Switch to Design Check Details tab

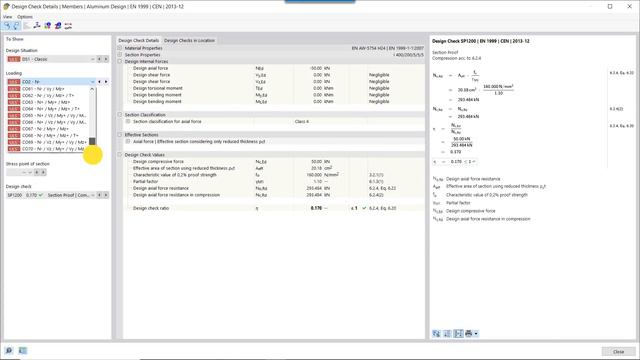(x=139, y=40)
